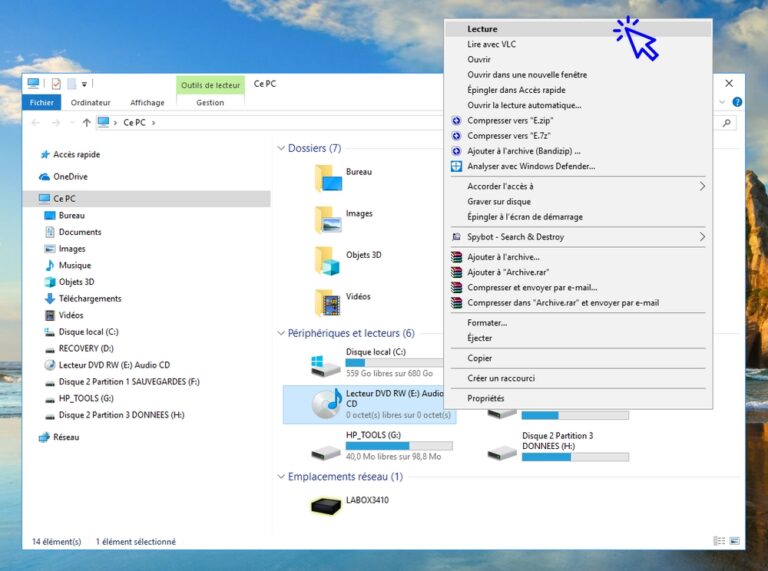The height and width of the screenshot is (571, 768).
Task: Collapse the Emplacements réseau group
Action: [281, 477]
